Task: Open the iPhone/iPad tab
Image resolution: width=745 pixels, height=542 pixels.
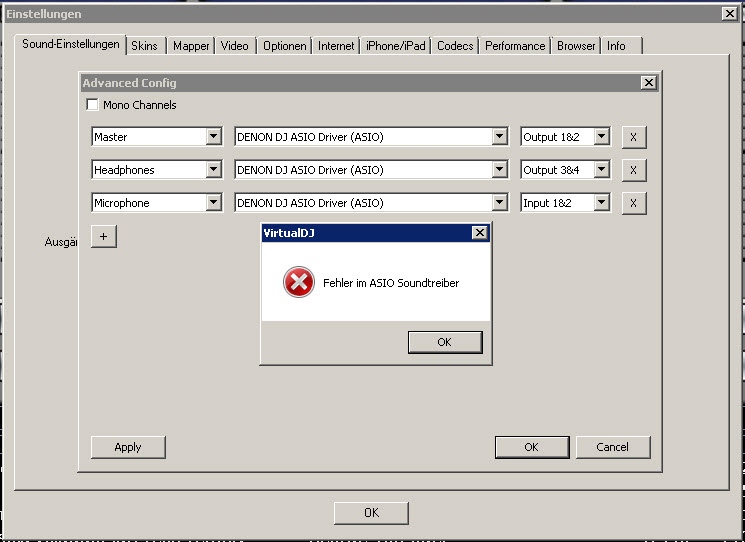Action: (x=395, y=46)
